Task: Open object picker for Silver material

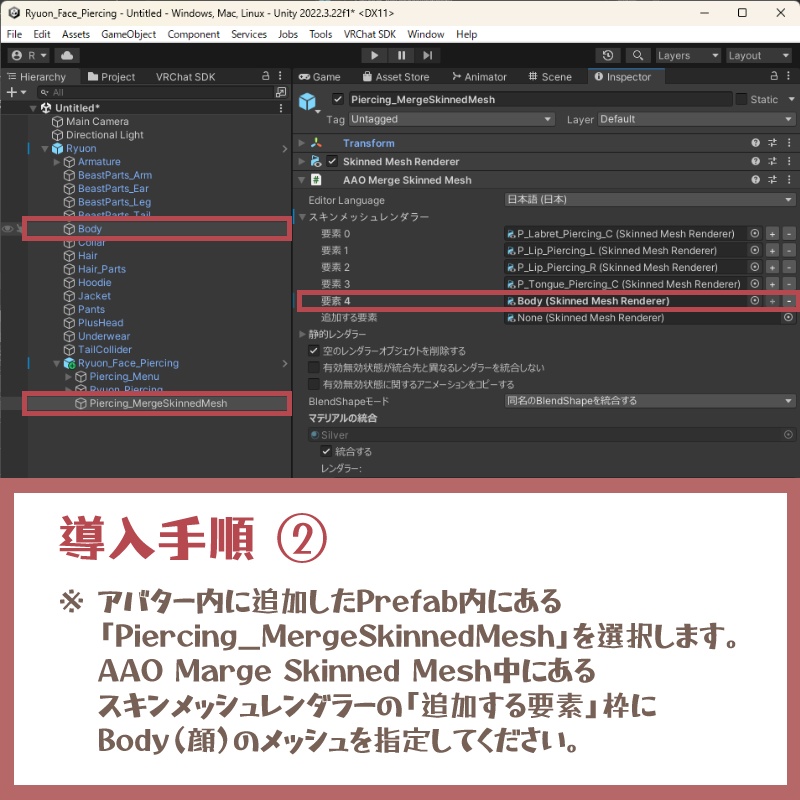Action: click(788, 435)
